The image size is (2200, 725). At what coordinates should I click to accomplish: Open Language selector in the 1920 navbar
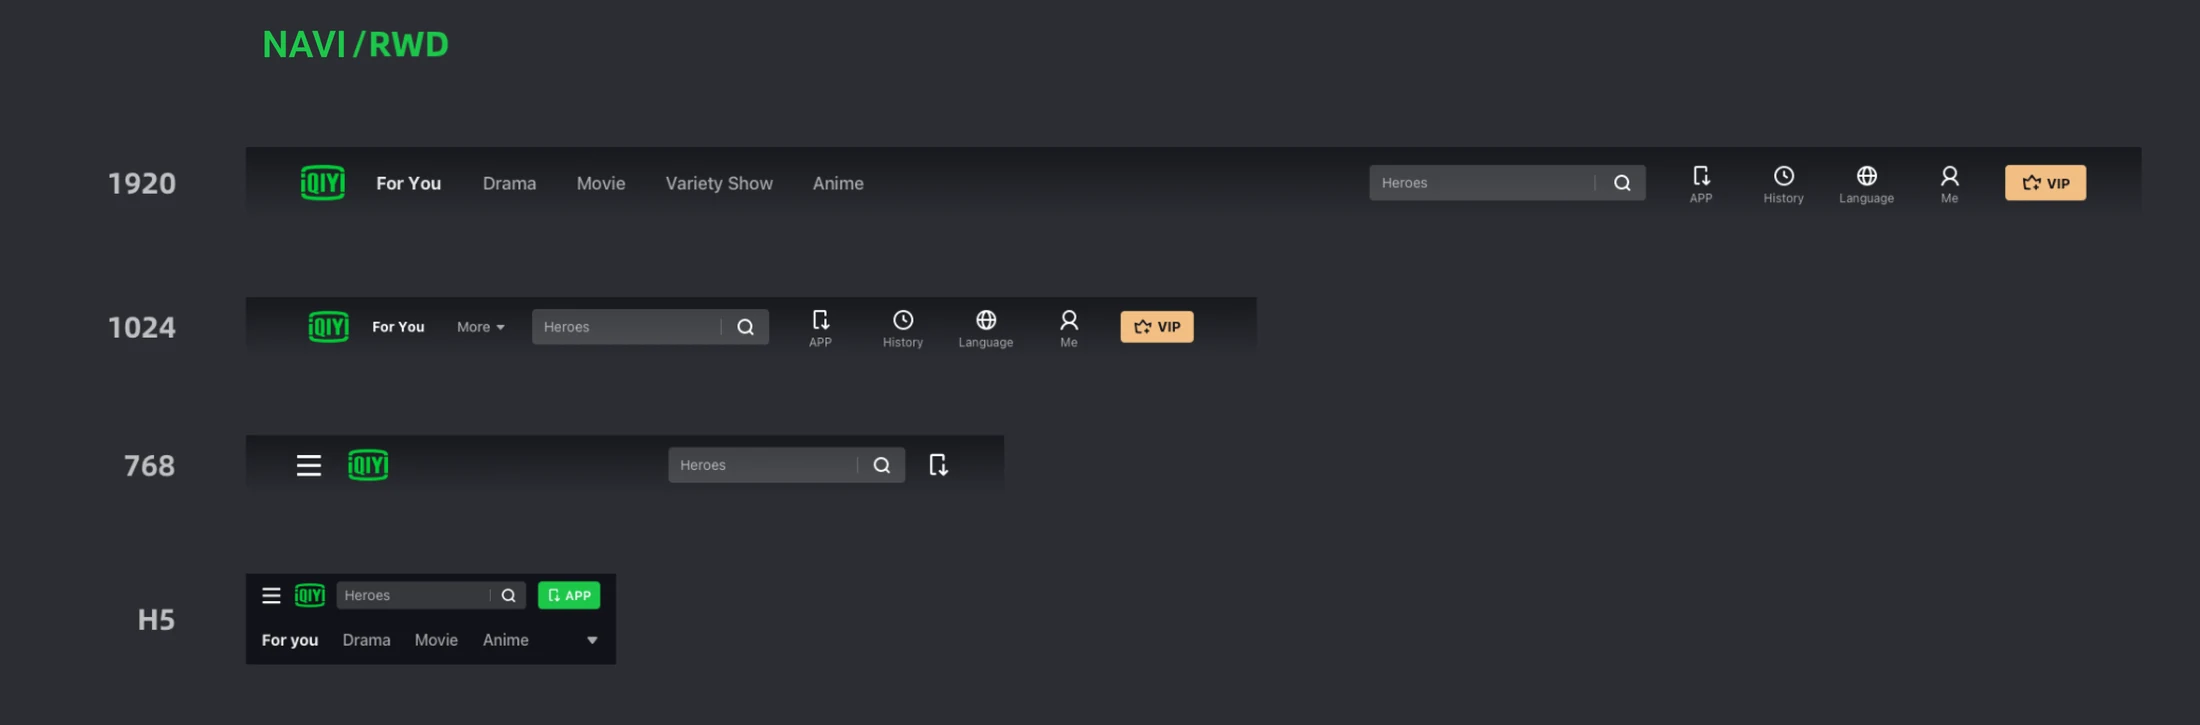pos(1866,184)
